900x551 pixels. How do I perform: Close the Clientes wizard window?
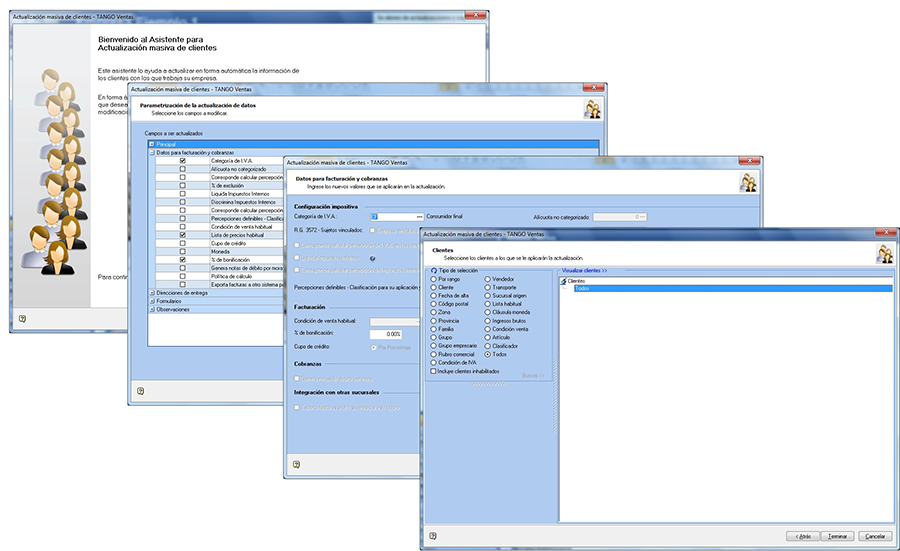pyautogui.click(x=886, y=232)
